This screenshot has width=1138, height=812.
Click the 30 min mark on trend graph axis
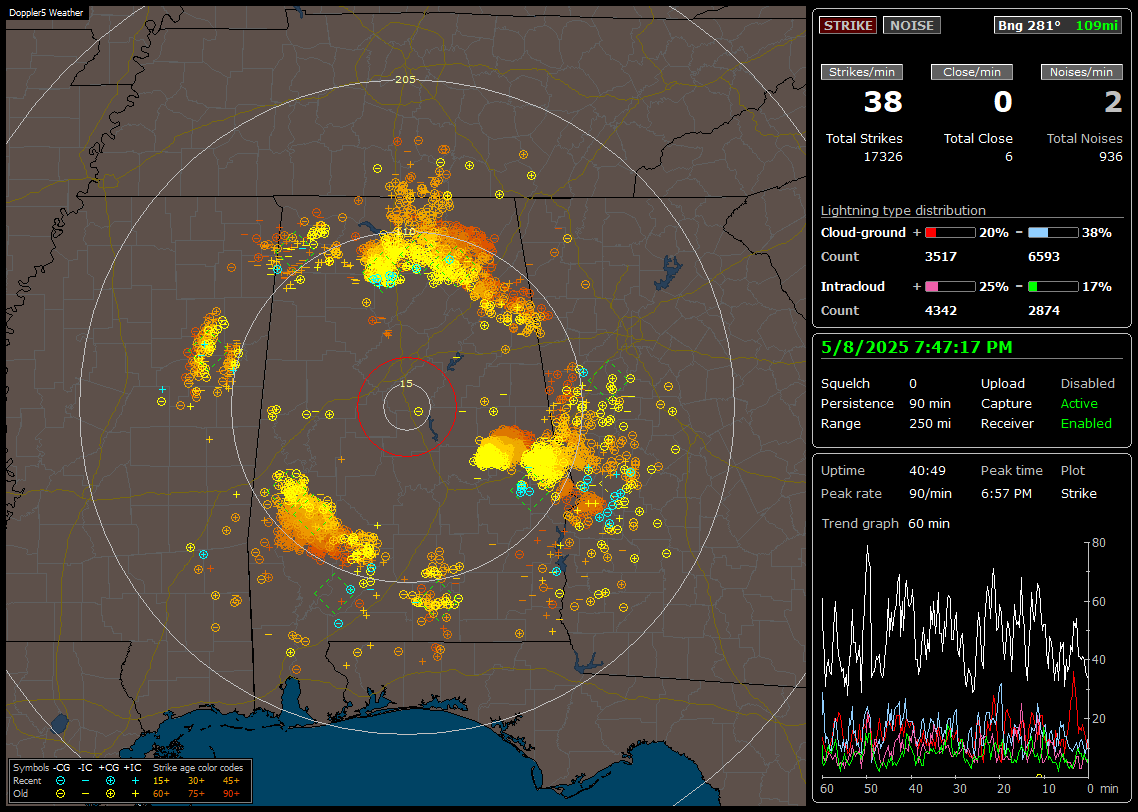coord(959,789)
